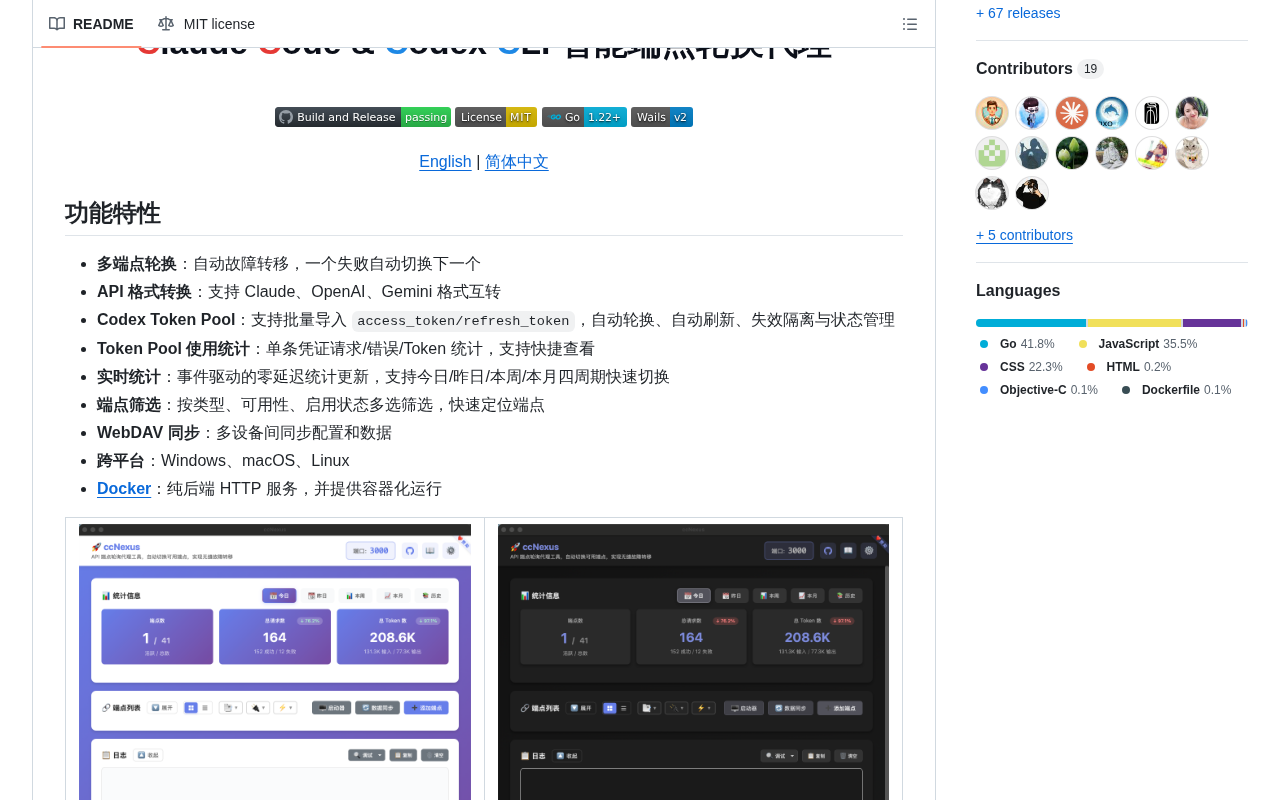Open the black seal-stamp contributor avatar

click(x=1152, y=113)
